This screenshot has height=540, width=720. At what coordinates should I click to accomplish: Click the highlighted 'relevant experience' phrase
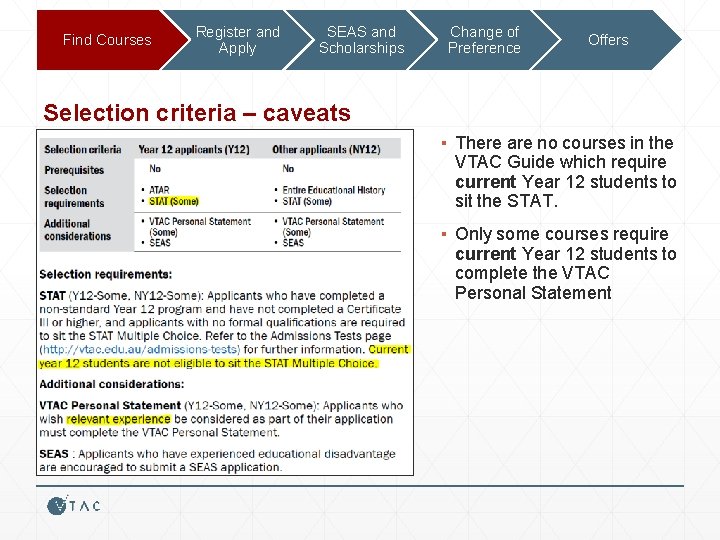click(118, 419)
